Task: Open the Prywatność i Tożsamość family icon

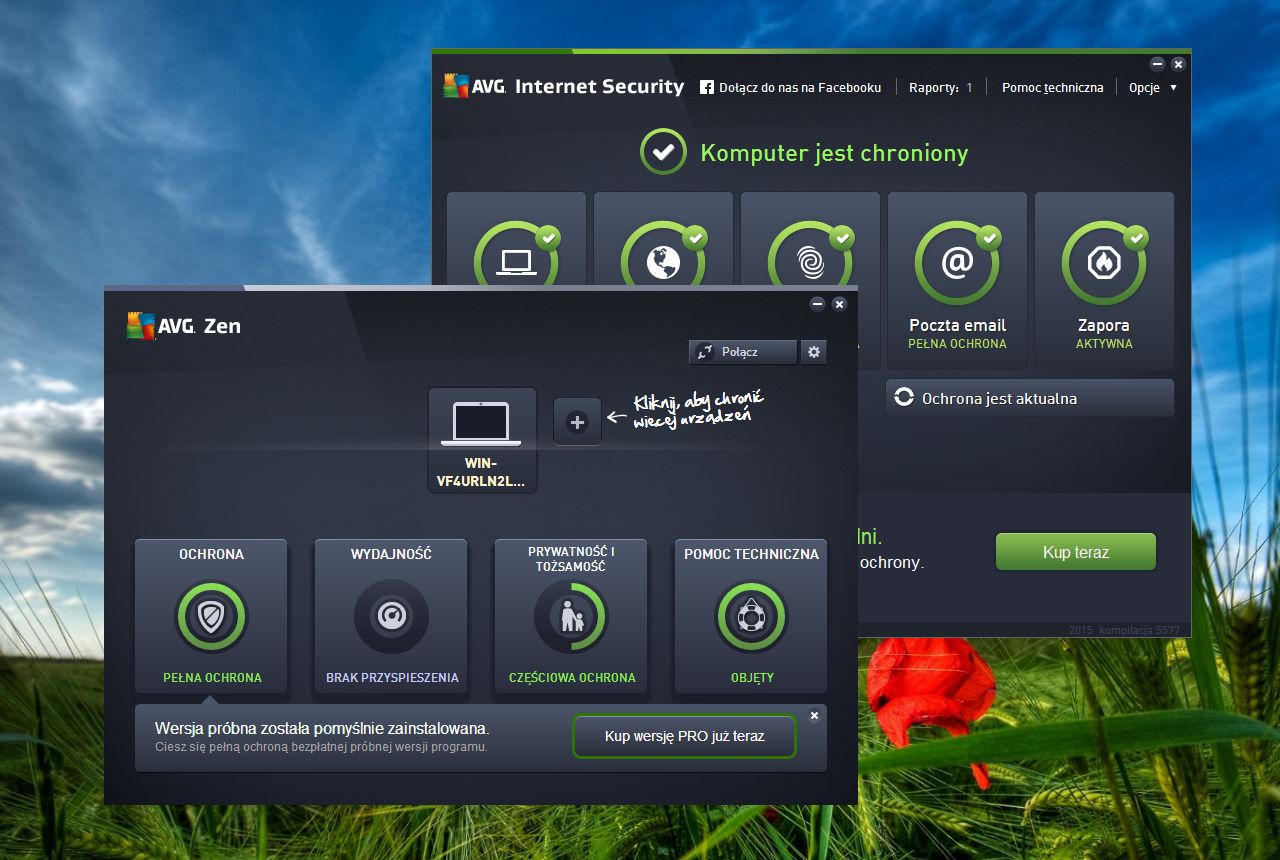Action: coord(571,616)
